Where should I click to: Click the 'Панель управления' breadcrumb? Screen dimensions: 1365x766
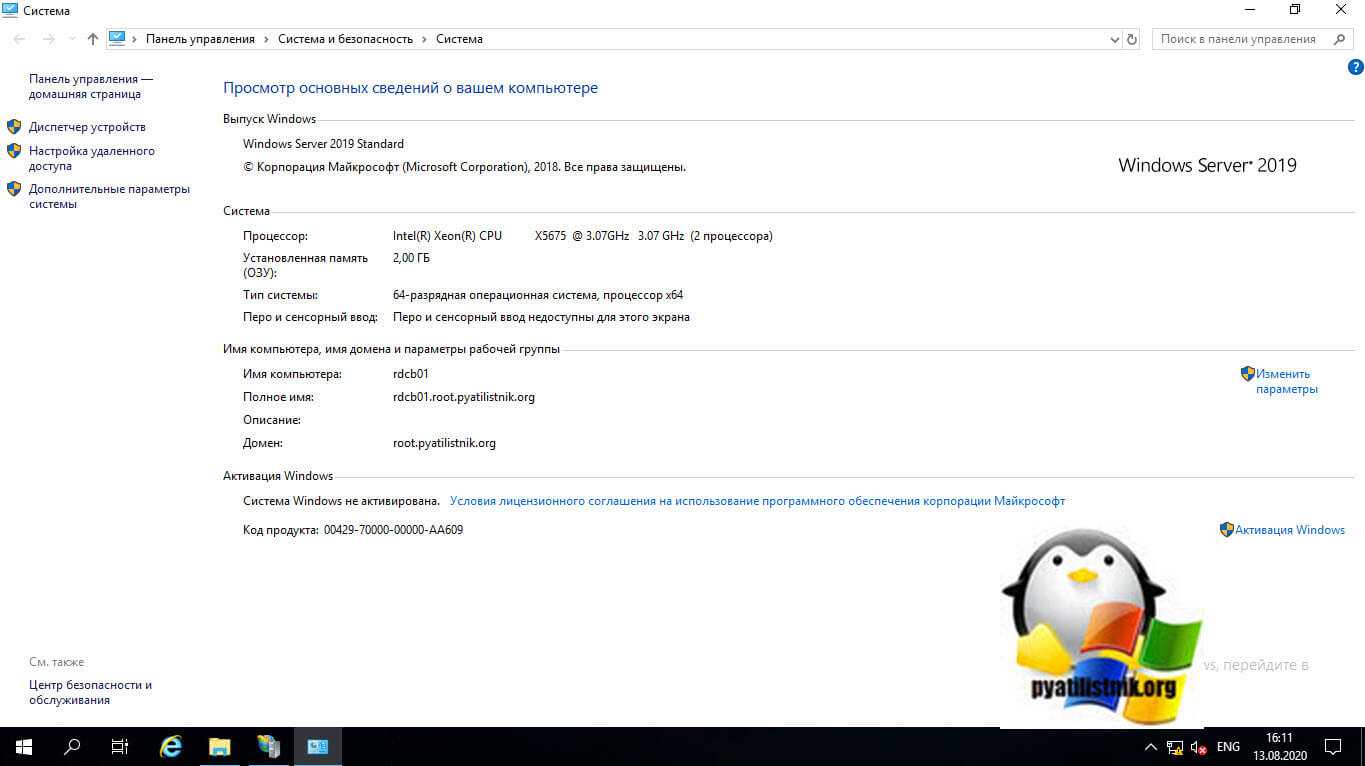pyautogui.click(x=200, y=39)
